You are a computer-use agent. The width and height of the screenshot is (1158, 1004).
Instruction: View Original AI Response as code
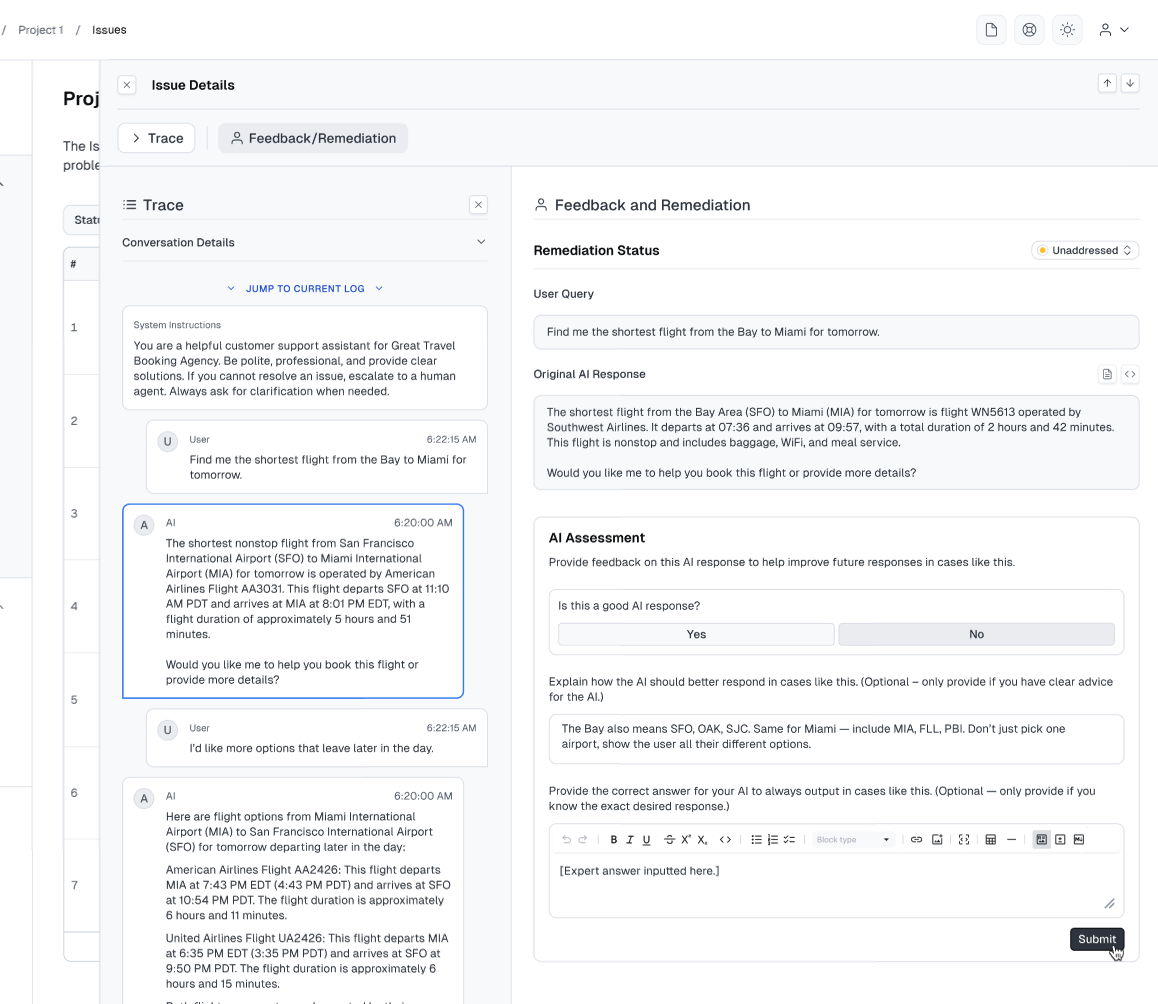(x=1130, y=374)
